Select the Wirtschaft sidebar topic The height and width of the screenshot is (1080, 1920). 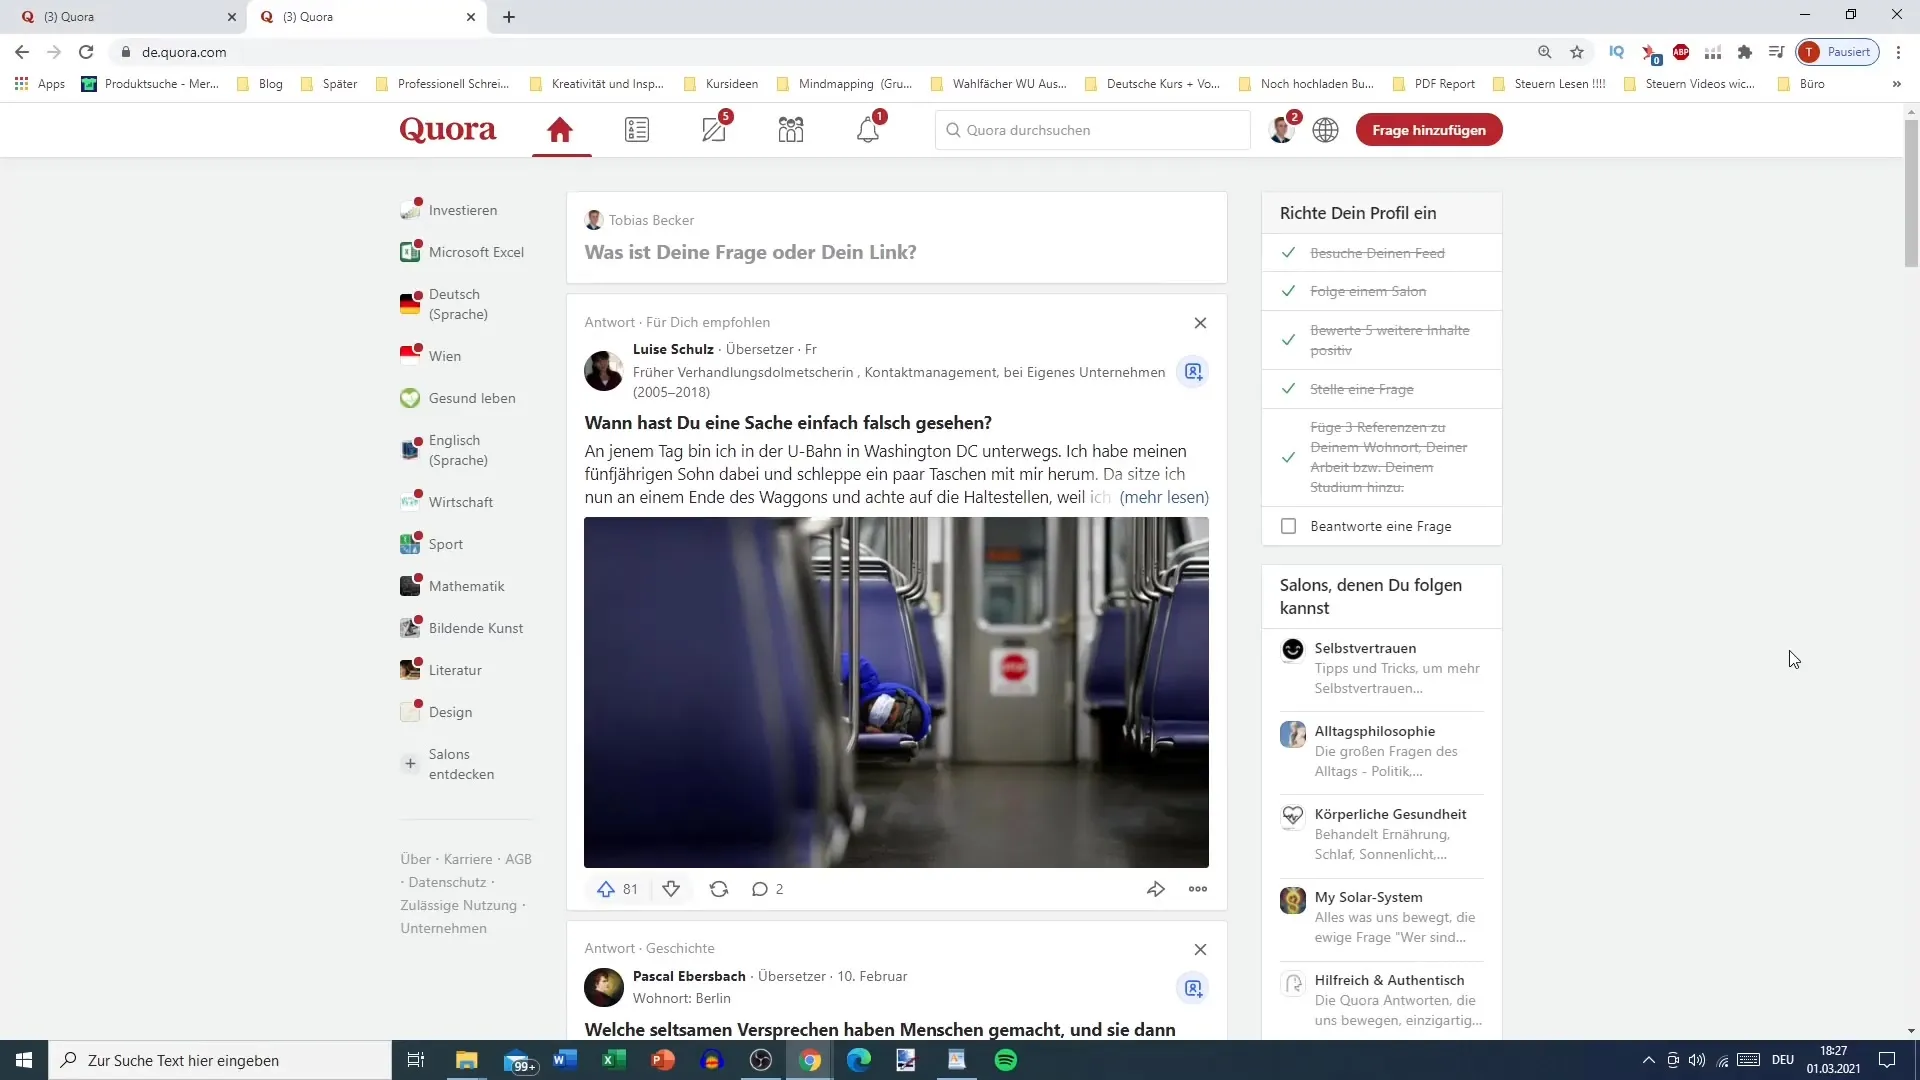(460, 501)
